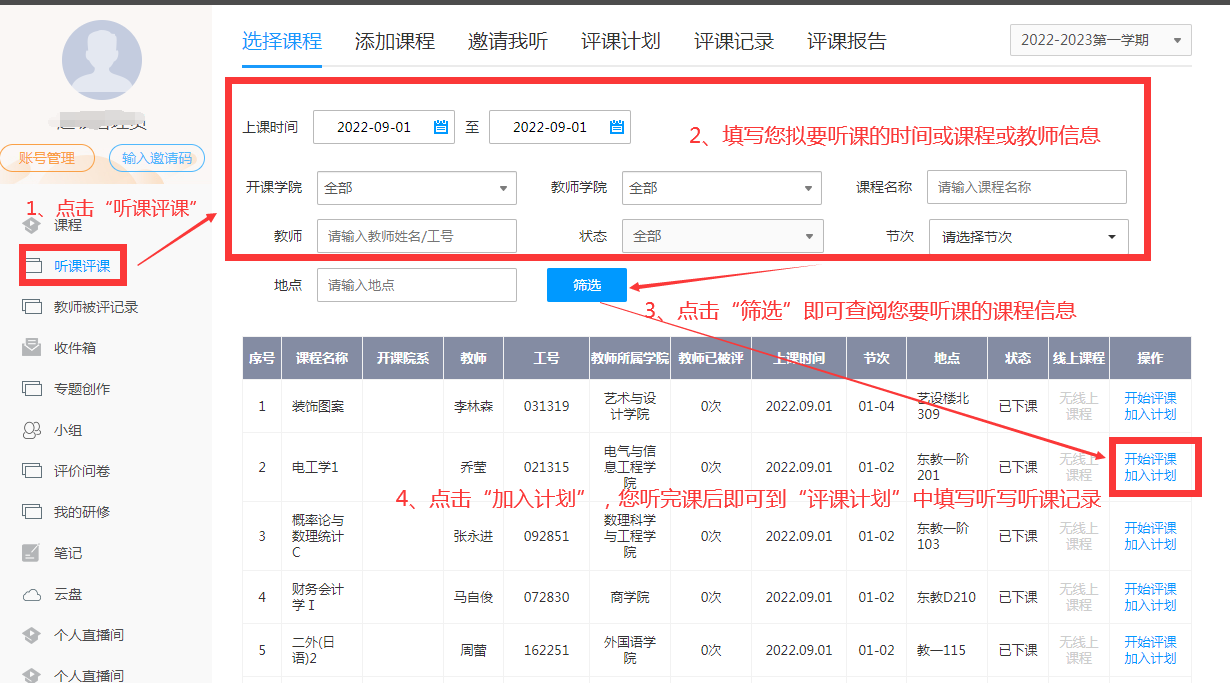The image size is (1230, 683).
Task: Click the 教师已被评 column header
Action: point(711,358)
